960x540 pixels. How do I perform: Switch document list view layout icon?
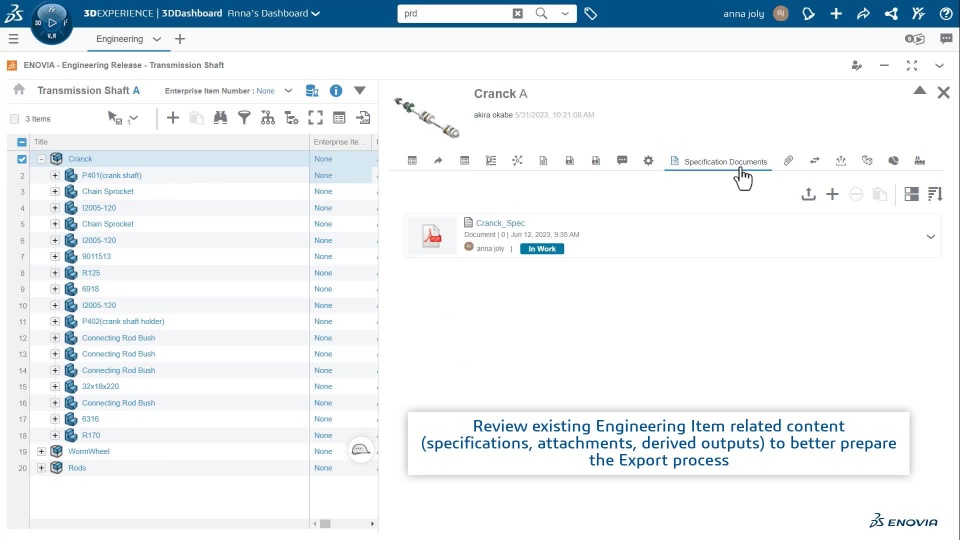point(911,194)
